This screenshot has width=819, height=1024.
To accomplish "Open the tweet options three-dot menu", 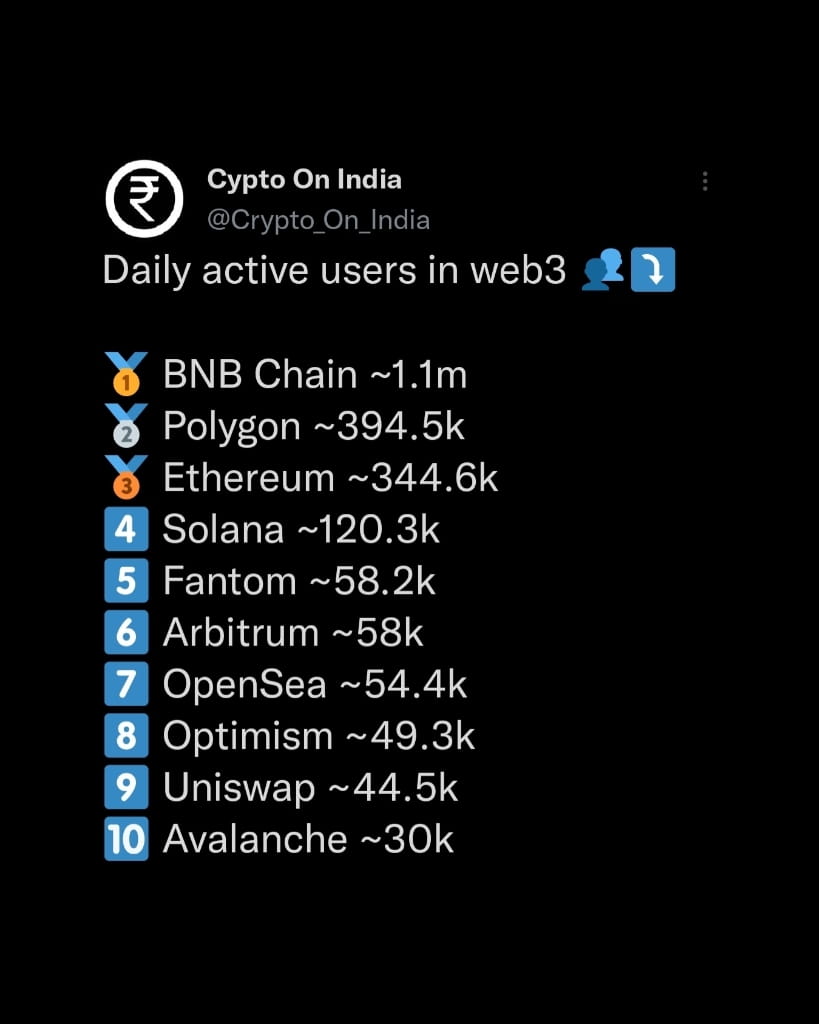I will click(705, 180).
